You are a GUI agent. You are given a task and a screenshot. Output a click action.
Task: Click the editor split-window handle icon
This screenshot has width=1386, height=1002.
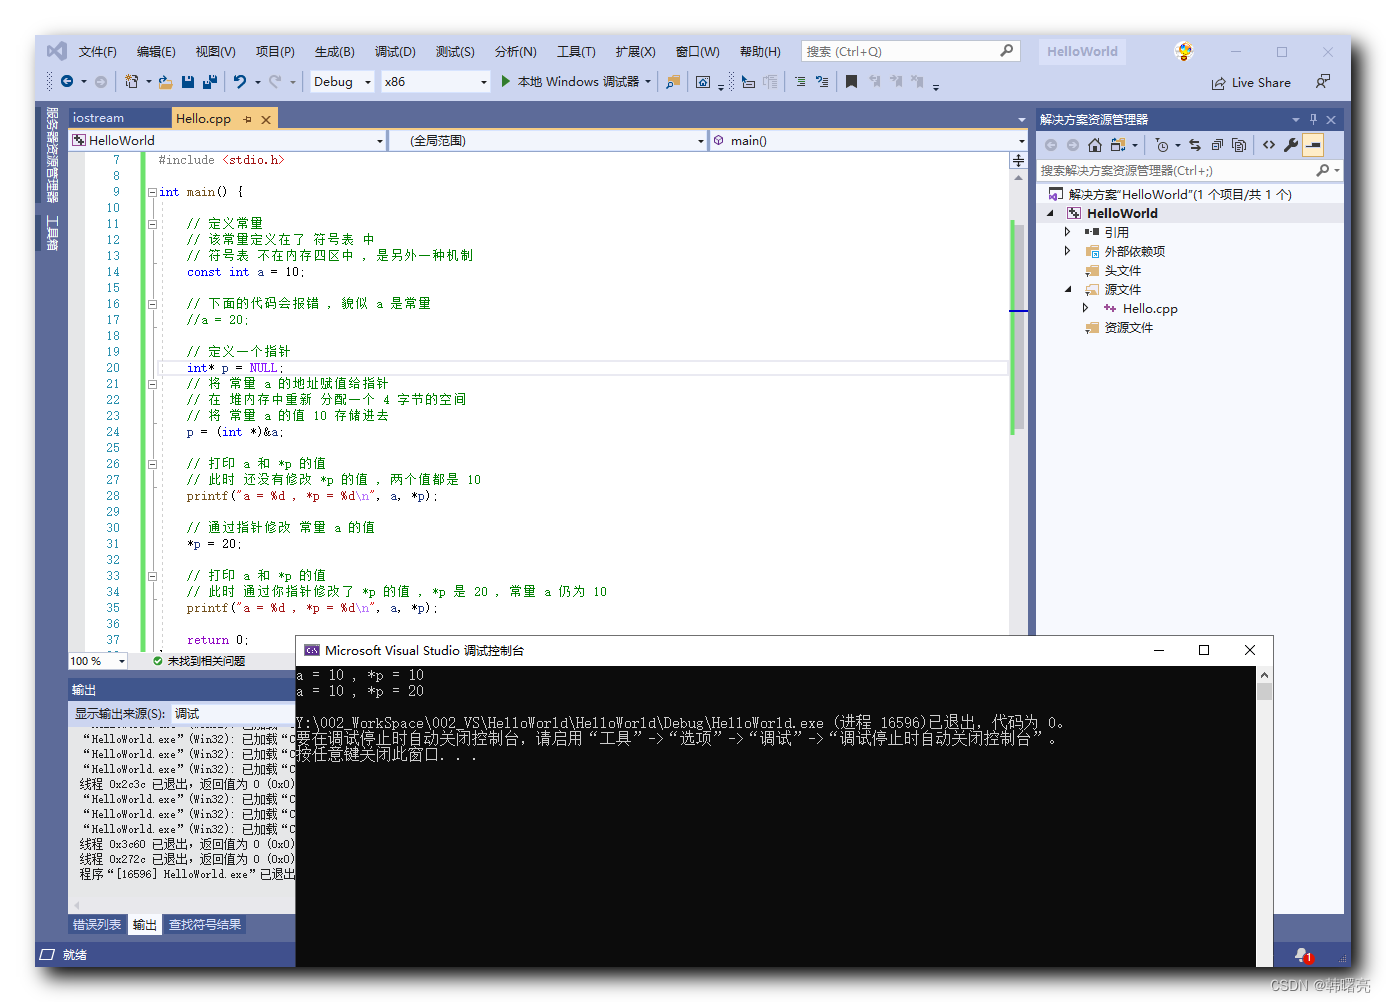click(1018, 160)
